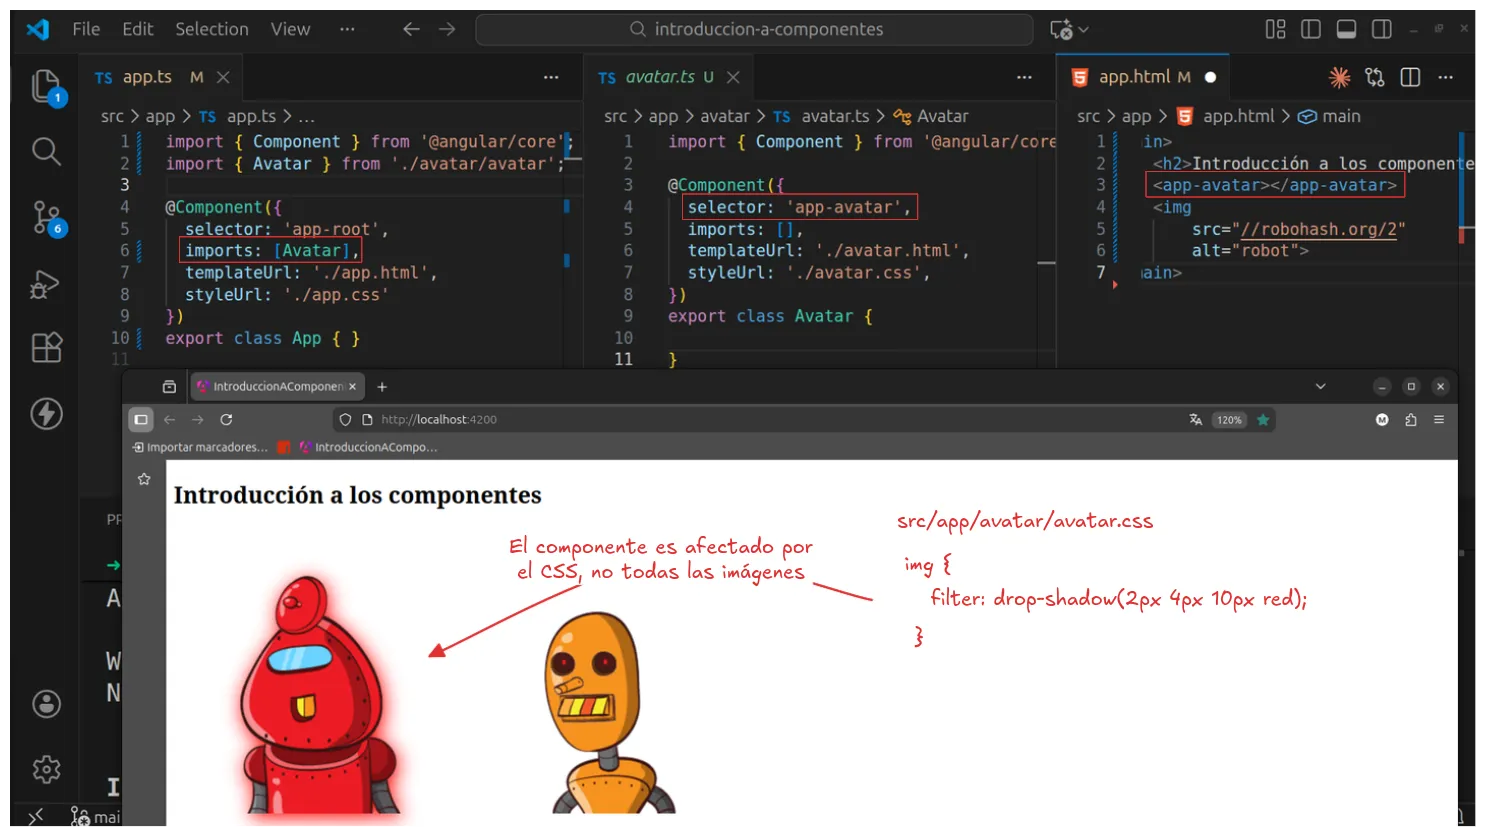This screenshot has width=1485, height=836.
Task: Open the more actions menu for app.ts editor
Action: coord(551,77)
